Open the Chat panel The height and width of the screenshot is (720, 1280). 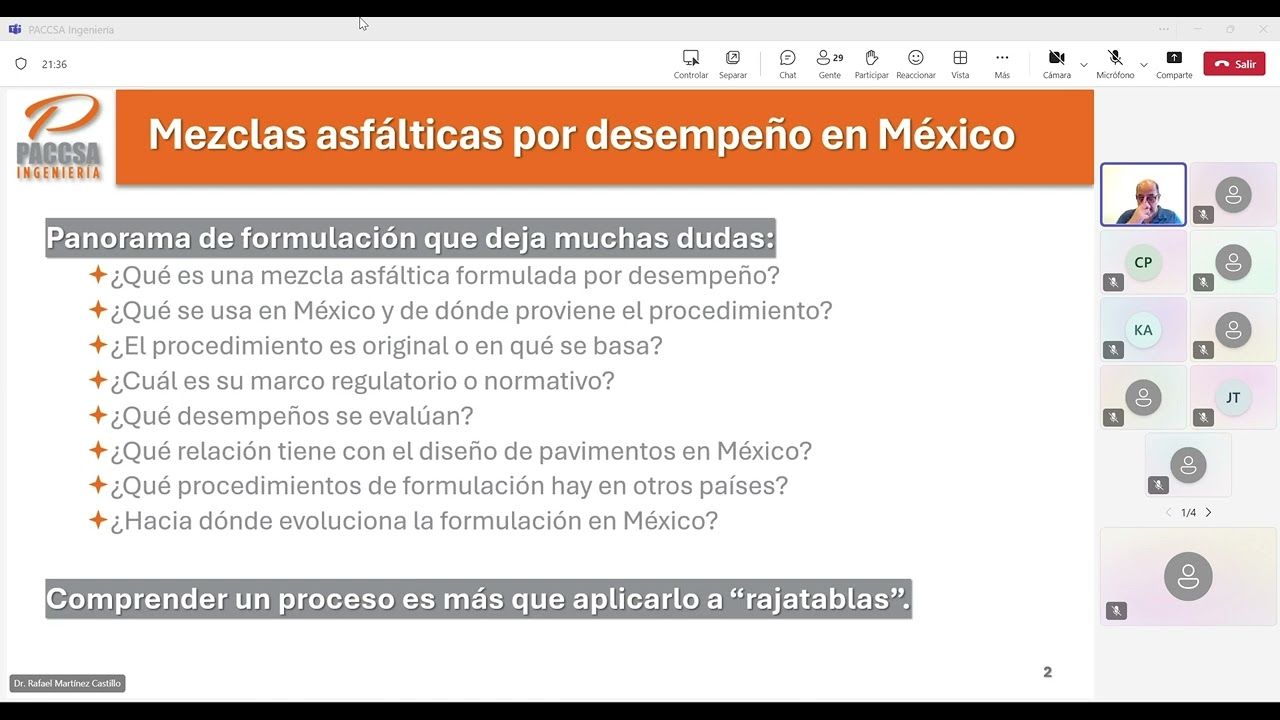tap(788, 64)
